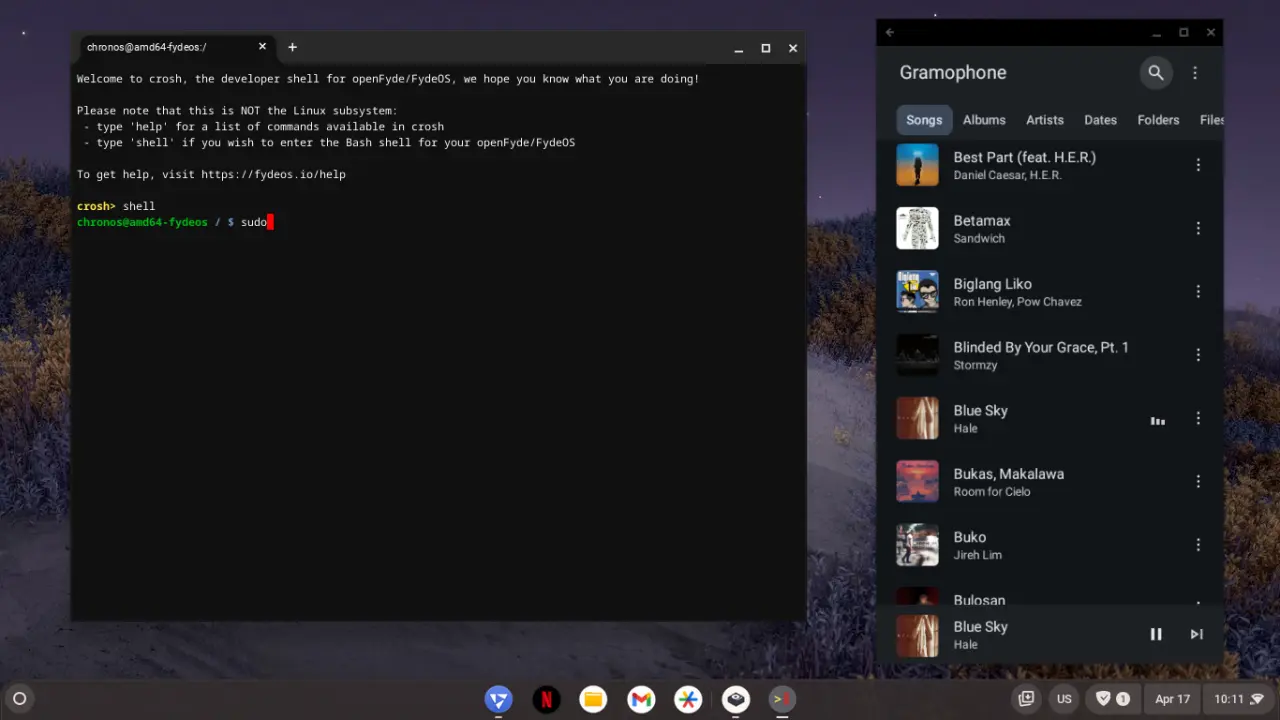Switch to the Files tab
1280x720 pixels.
click(1211, 120)
